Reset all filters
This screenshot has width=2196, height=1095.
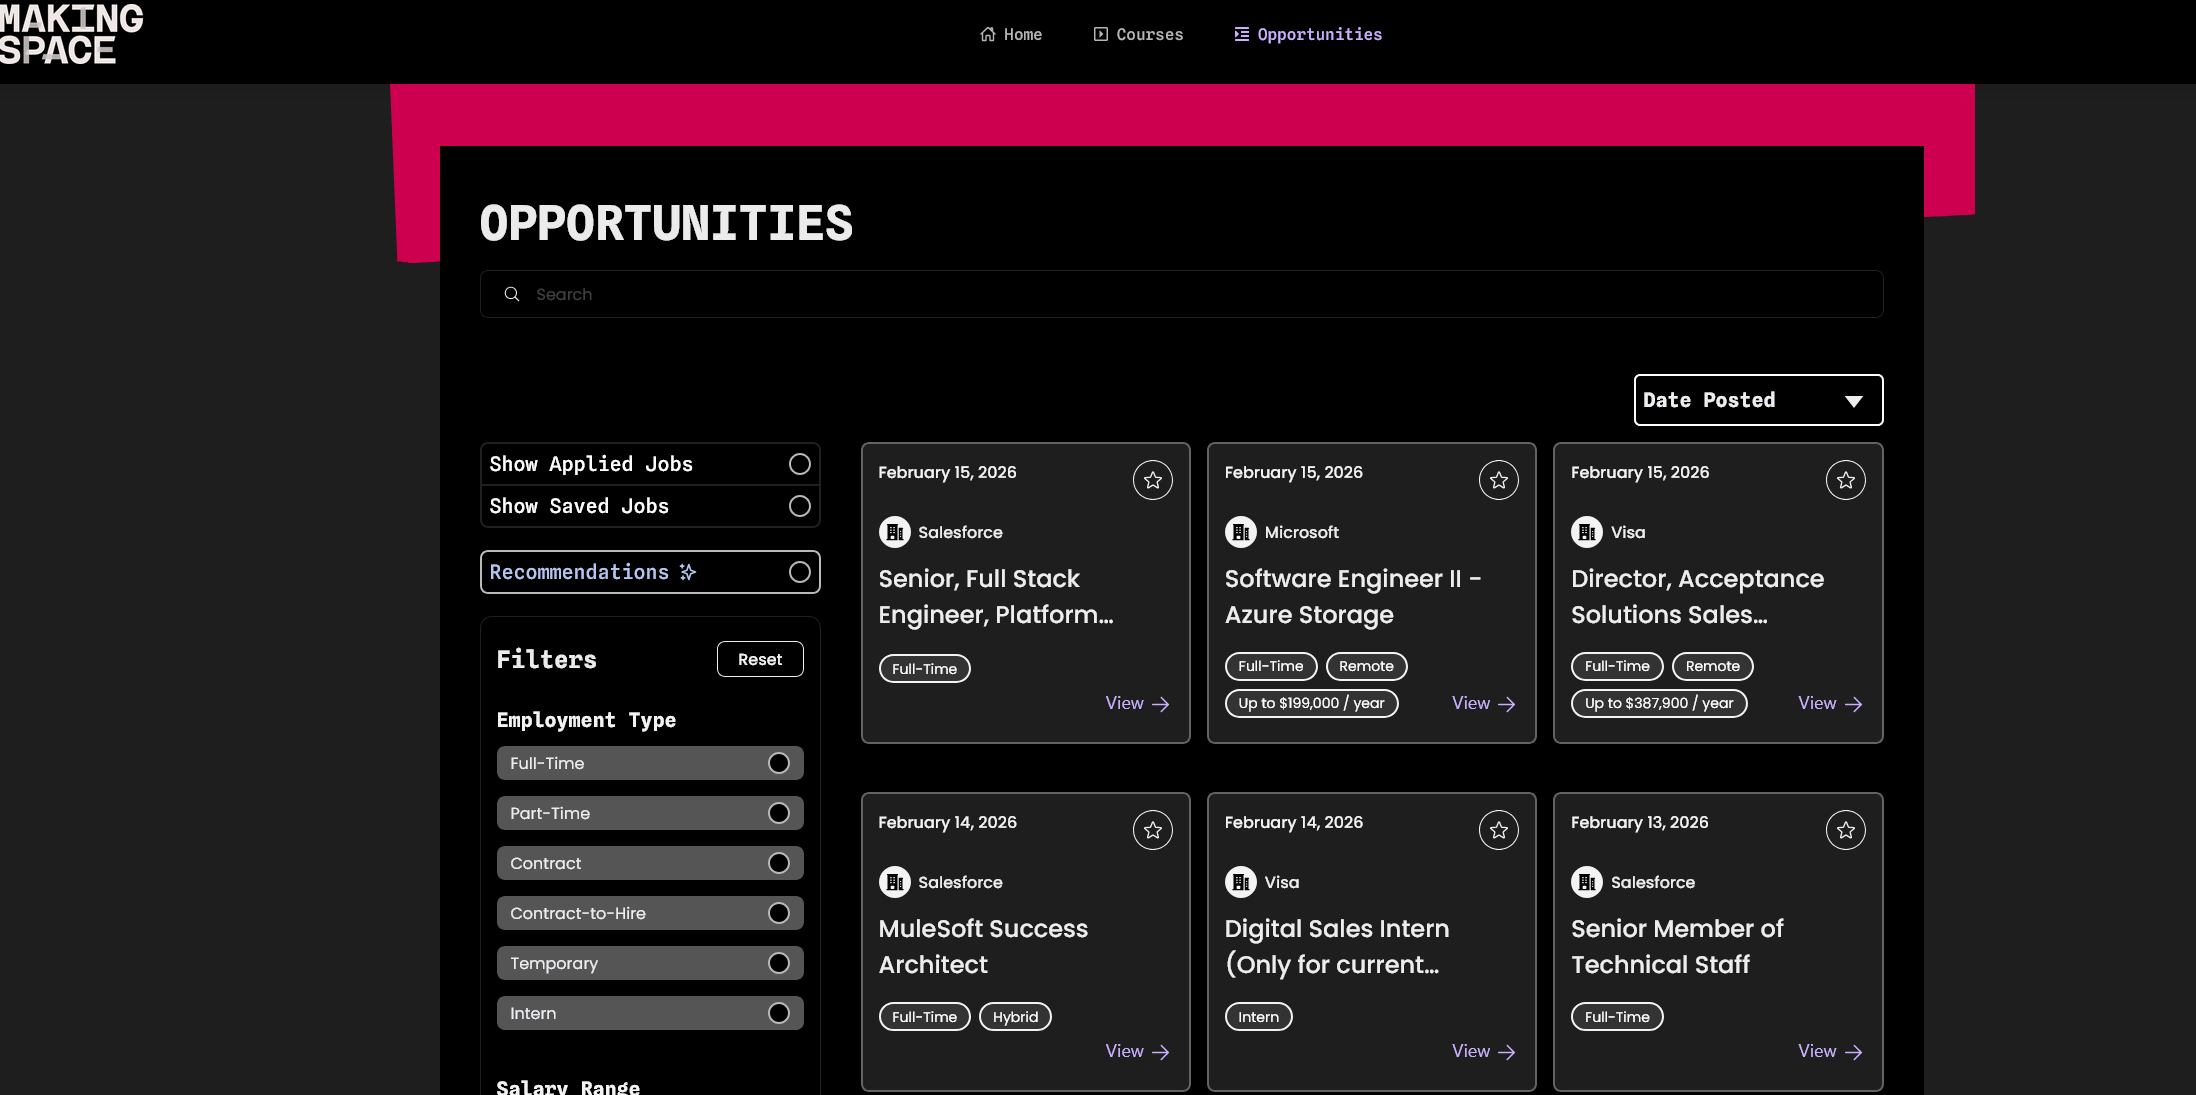759,659
